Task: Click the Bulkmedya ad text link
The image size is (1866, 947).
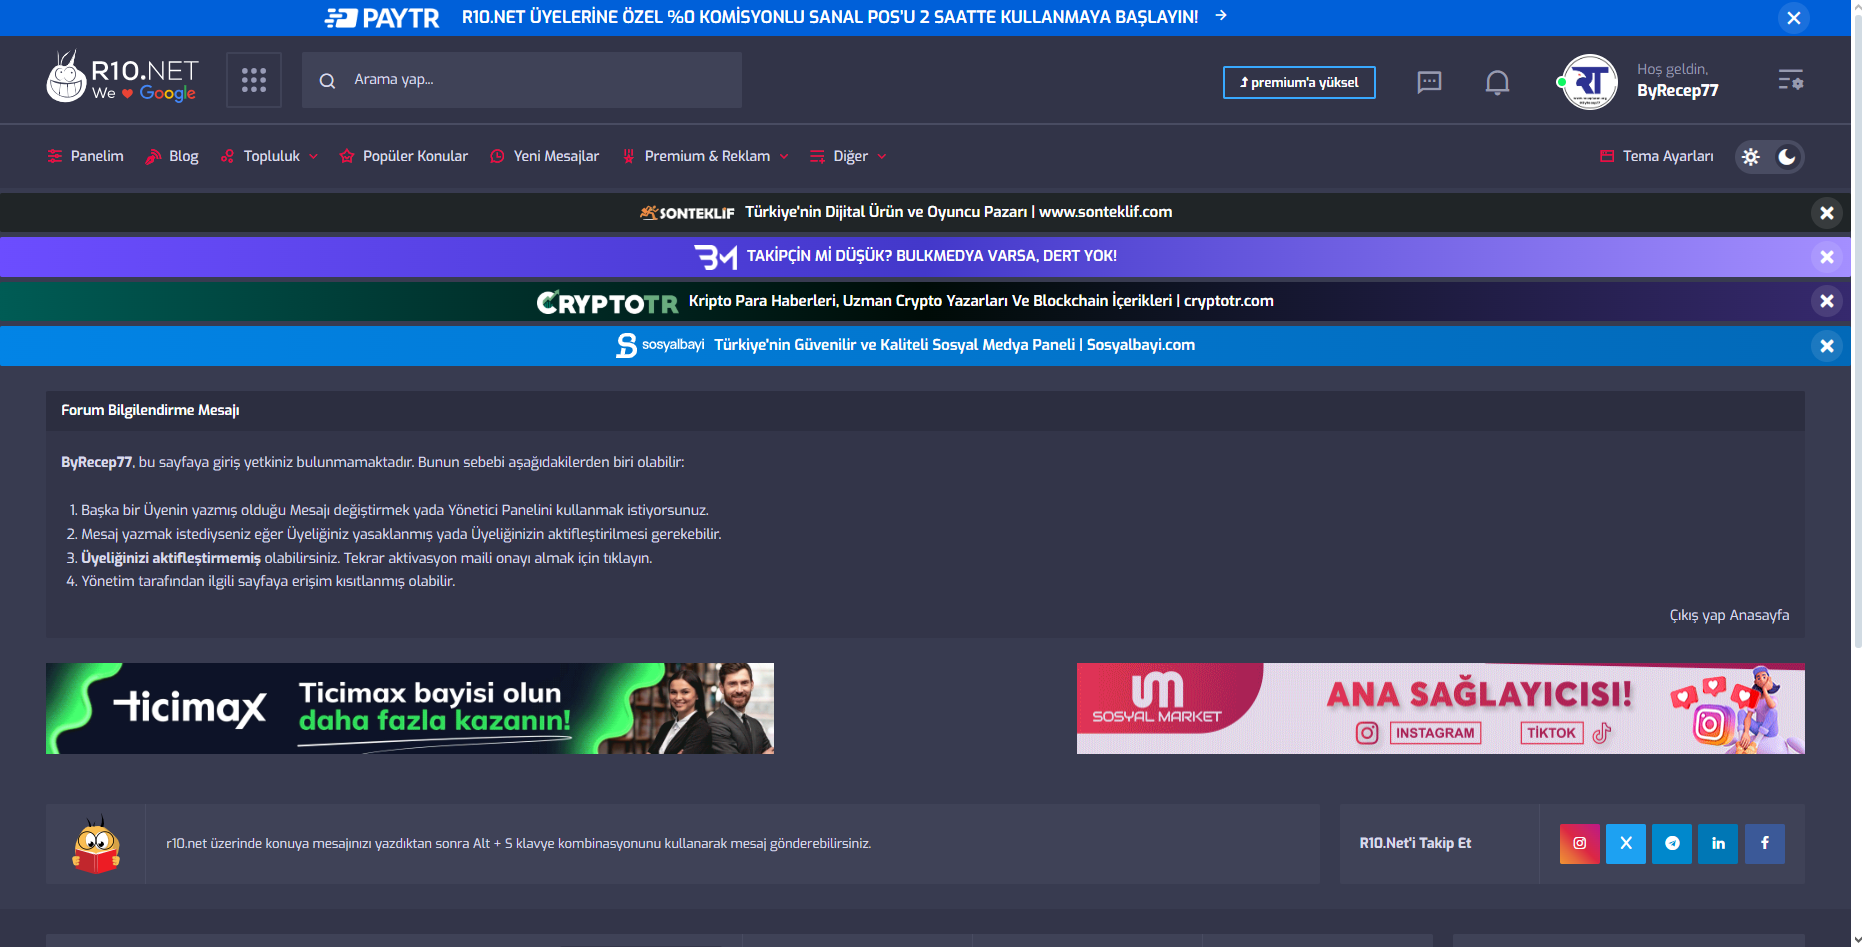Action: tap(932, 256)
